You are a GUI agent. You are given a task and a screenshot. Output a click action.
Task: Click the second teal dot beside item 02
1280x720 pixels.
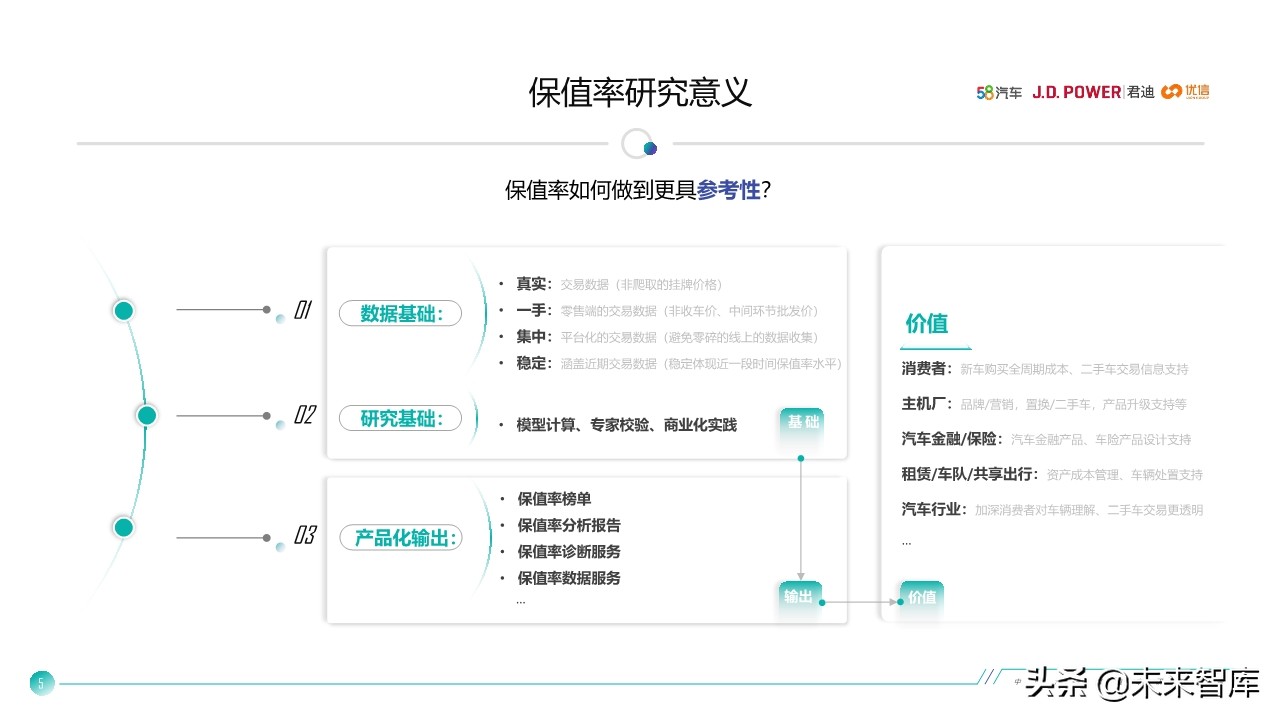147,414
